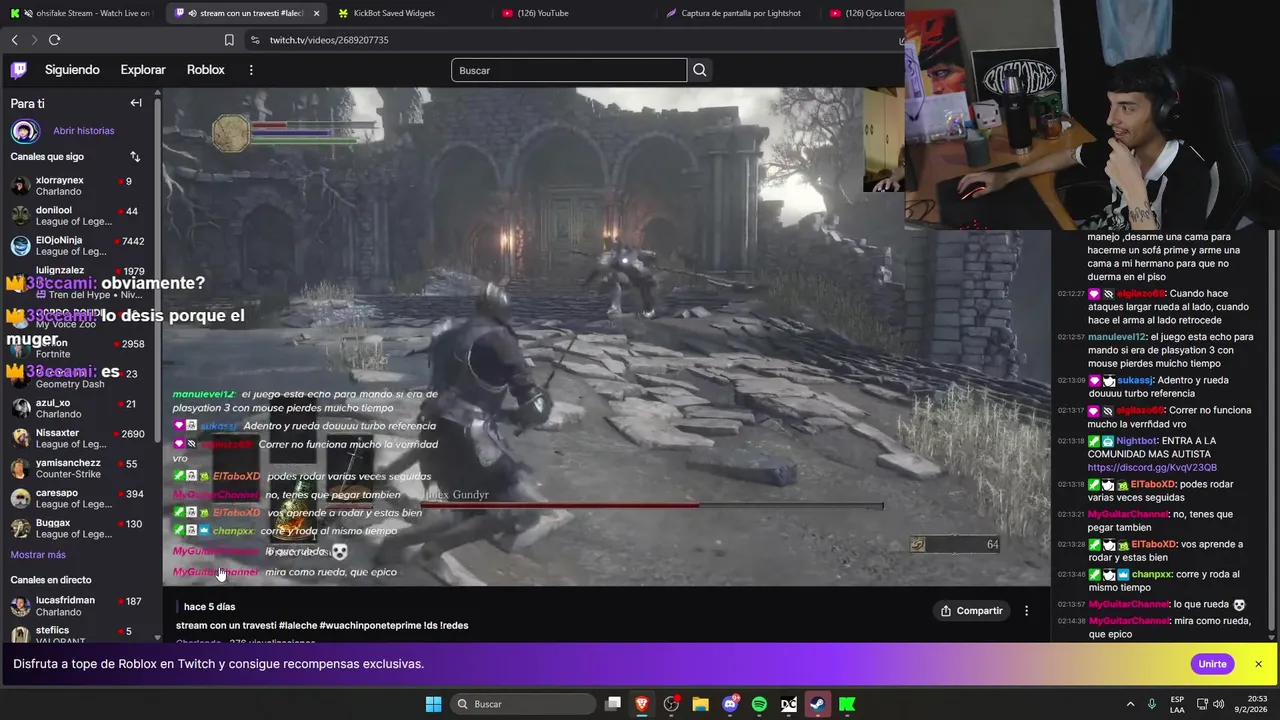Viewport: 1280px width, 720px height.
Task: Switch to KickBot Saved Widgets tab
Action: [394, 13]
